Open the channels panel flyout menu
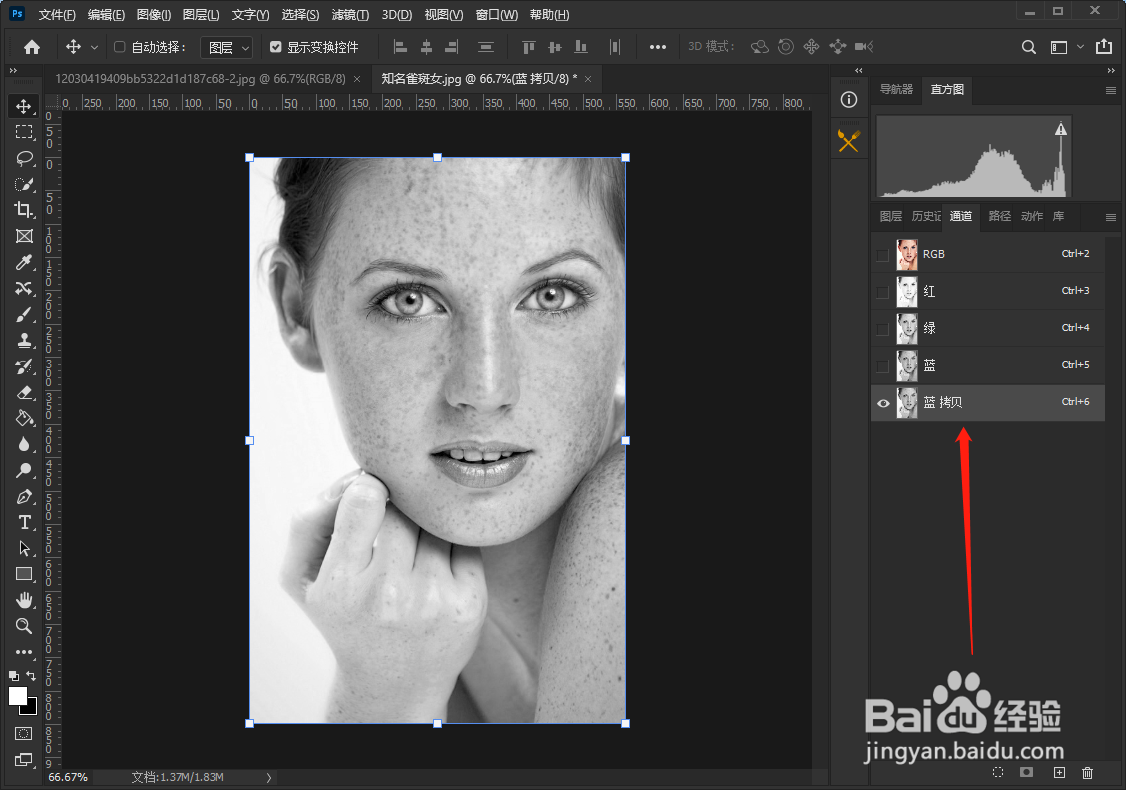Image resolution: width=1126 pixels, height=790 pixels. (1110, 217)
